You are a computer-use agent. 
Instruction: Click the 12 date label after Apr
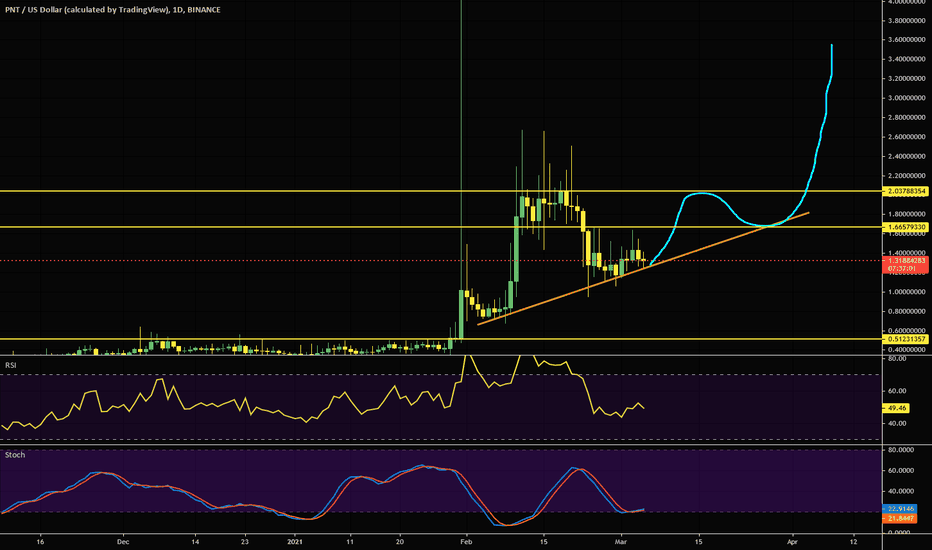pos(854,542)
